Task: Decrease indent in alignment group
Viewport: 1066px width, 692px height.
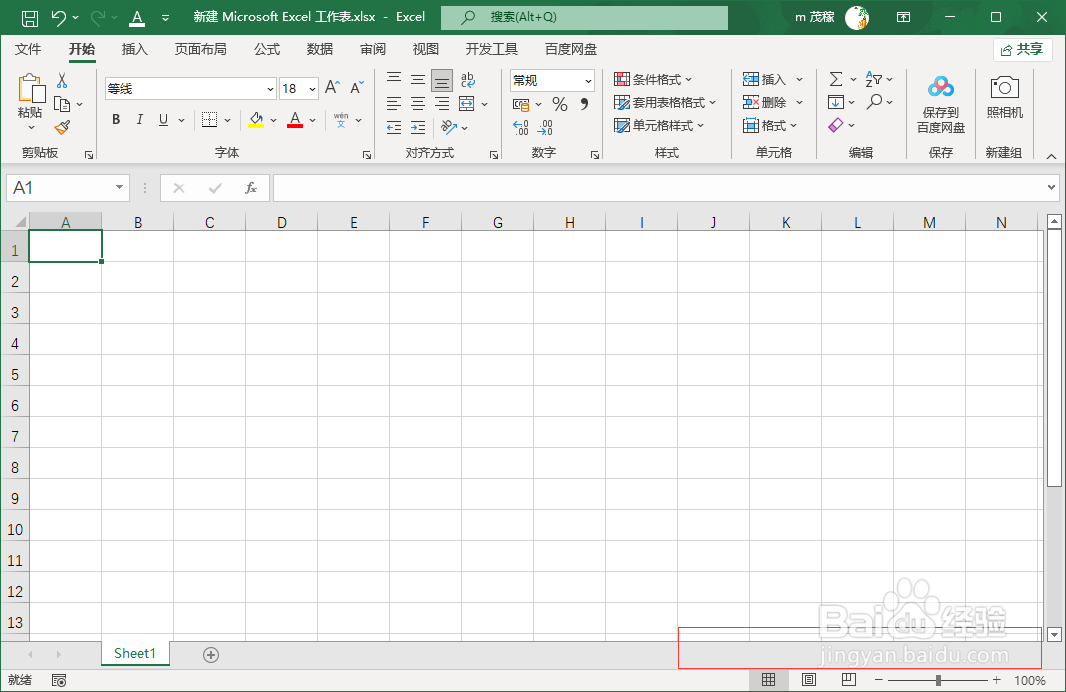Action: [x=394, y=127]
